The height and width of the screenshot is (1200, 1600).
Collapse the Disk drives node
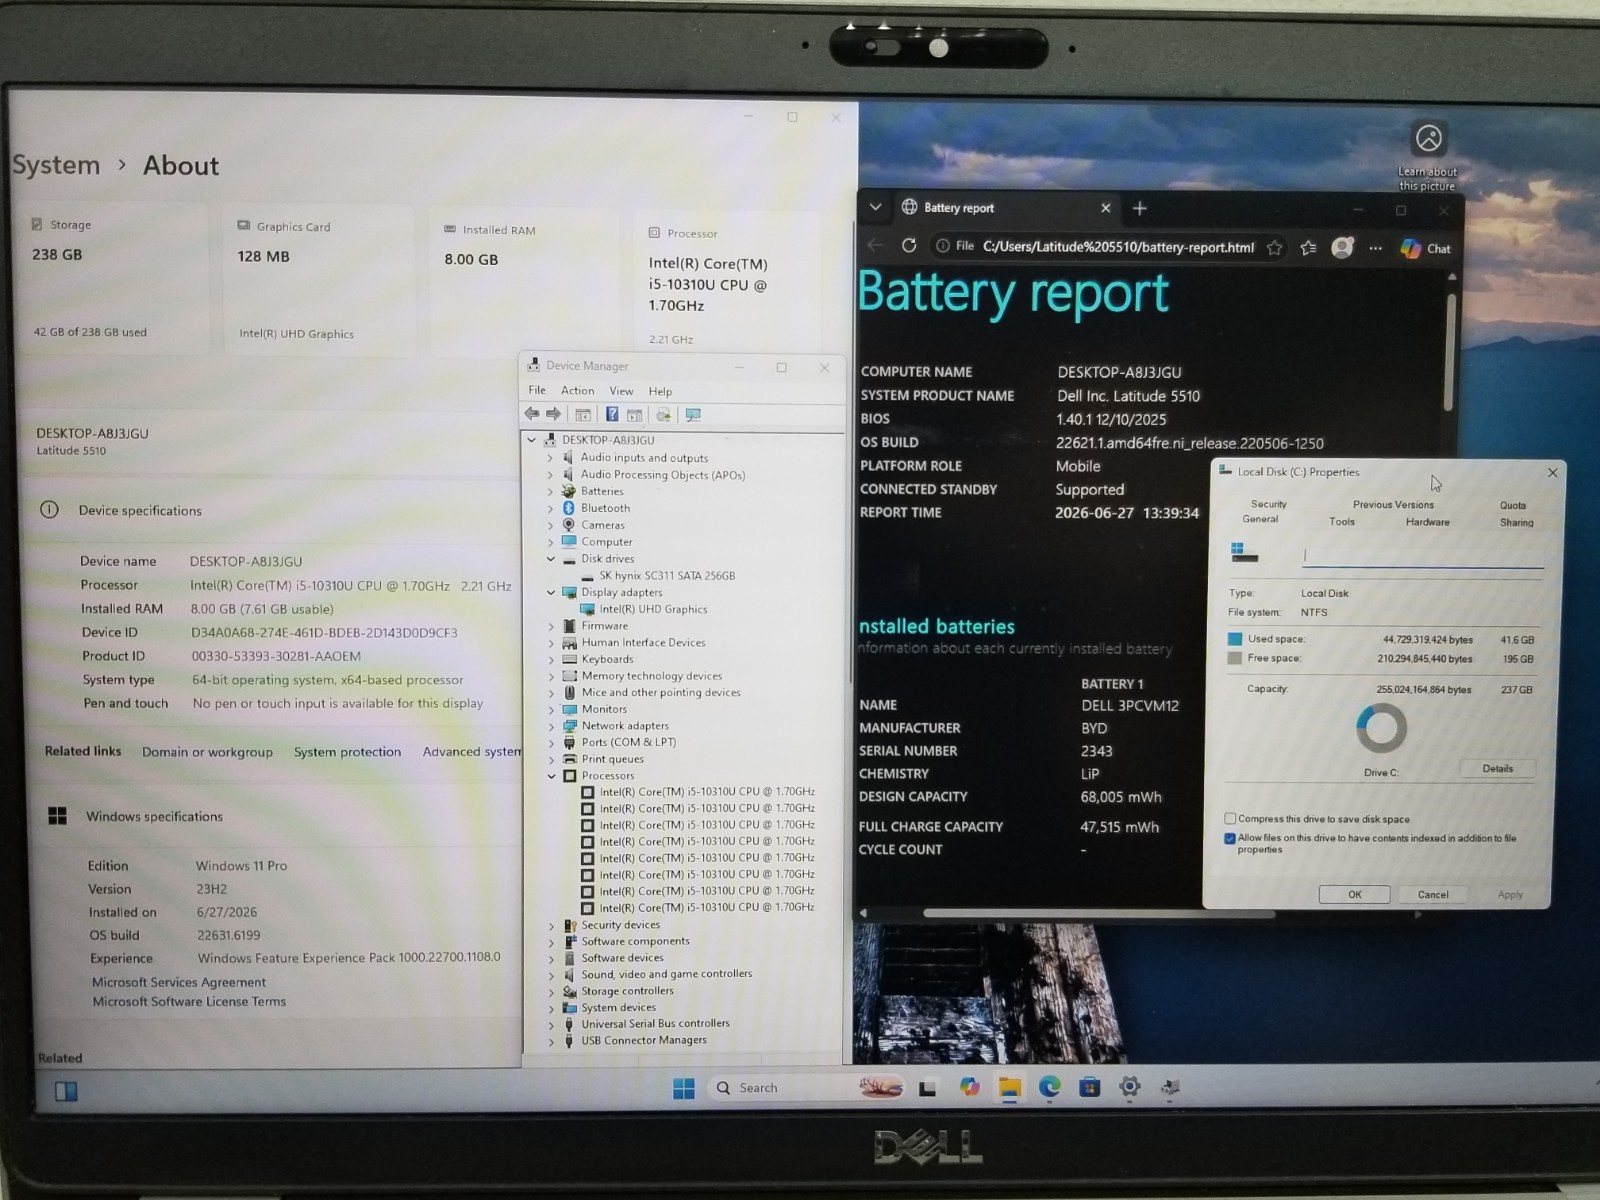pyautogui.click(x=550, y=559)
